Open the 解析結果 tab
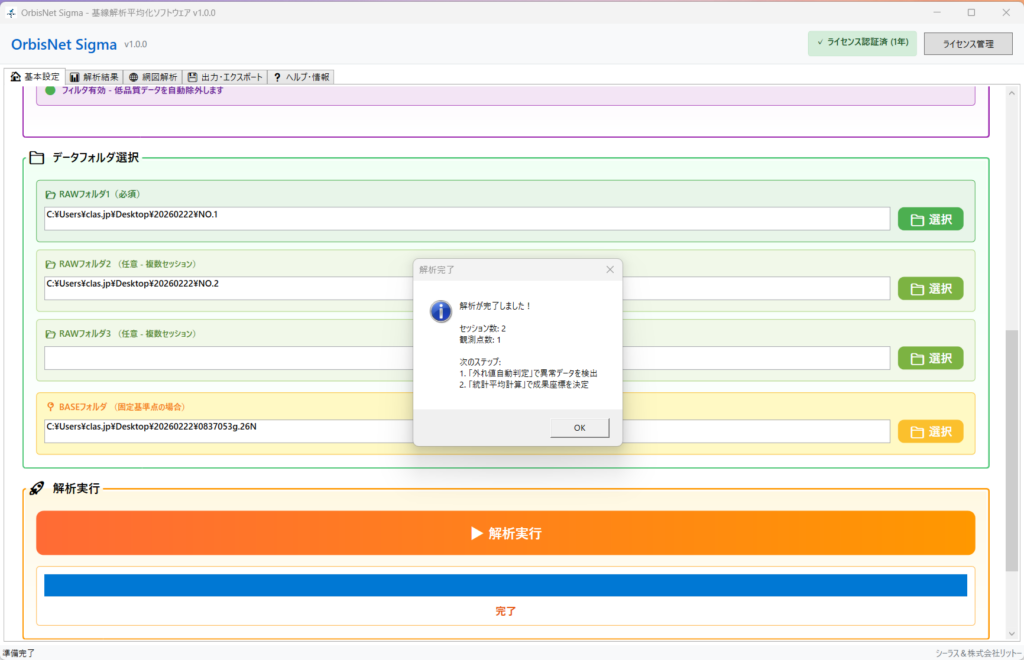This screenshot has width=1024, height=660. pos(94,77)
